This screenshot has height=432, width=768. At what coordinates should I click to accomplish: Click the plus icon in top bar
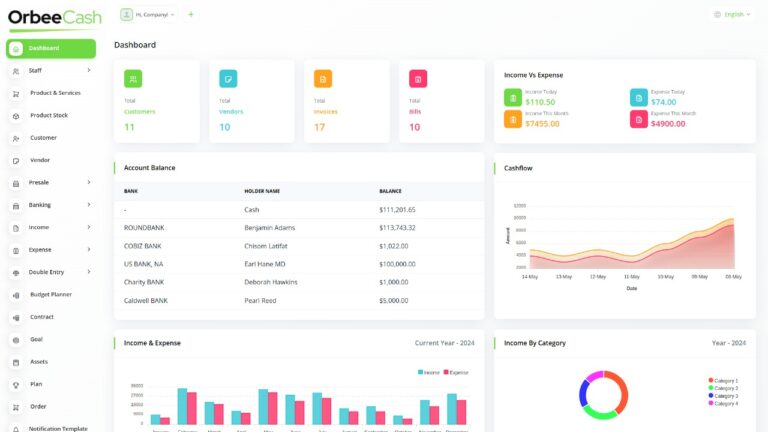click(191, 14)
